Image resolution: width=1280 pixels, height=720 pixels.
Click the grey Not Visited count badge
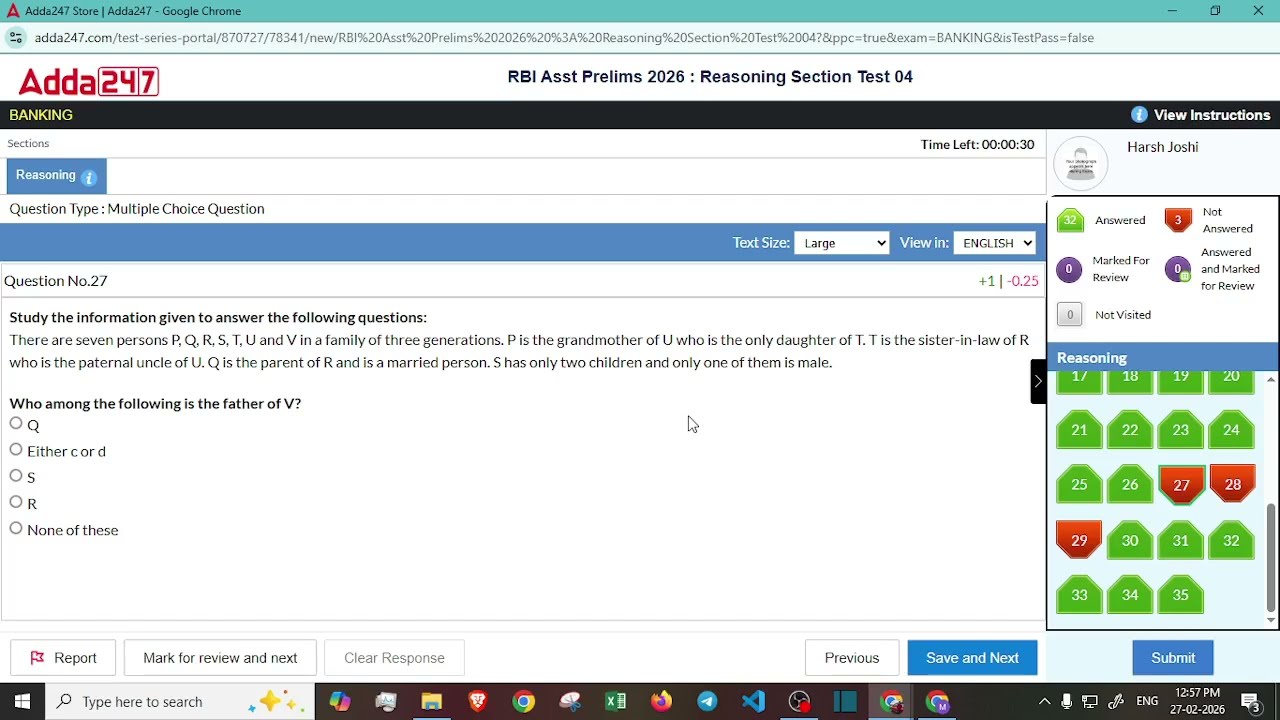point(1070,315)
